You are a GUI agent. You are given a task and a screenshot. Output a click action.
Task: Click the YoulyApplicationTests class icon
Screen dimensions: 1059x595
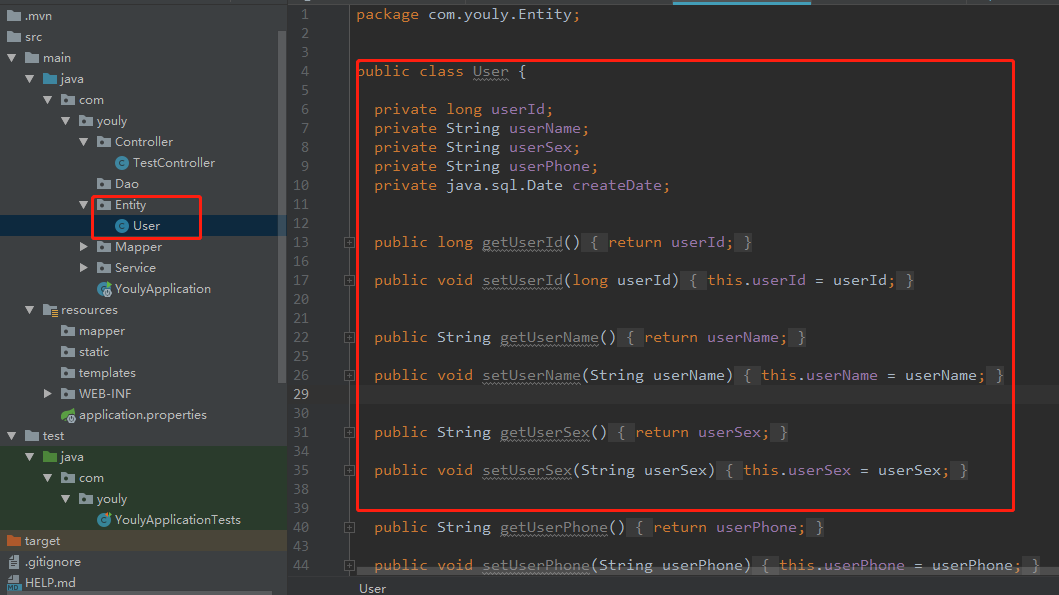click(104, 520)
